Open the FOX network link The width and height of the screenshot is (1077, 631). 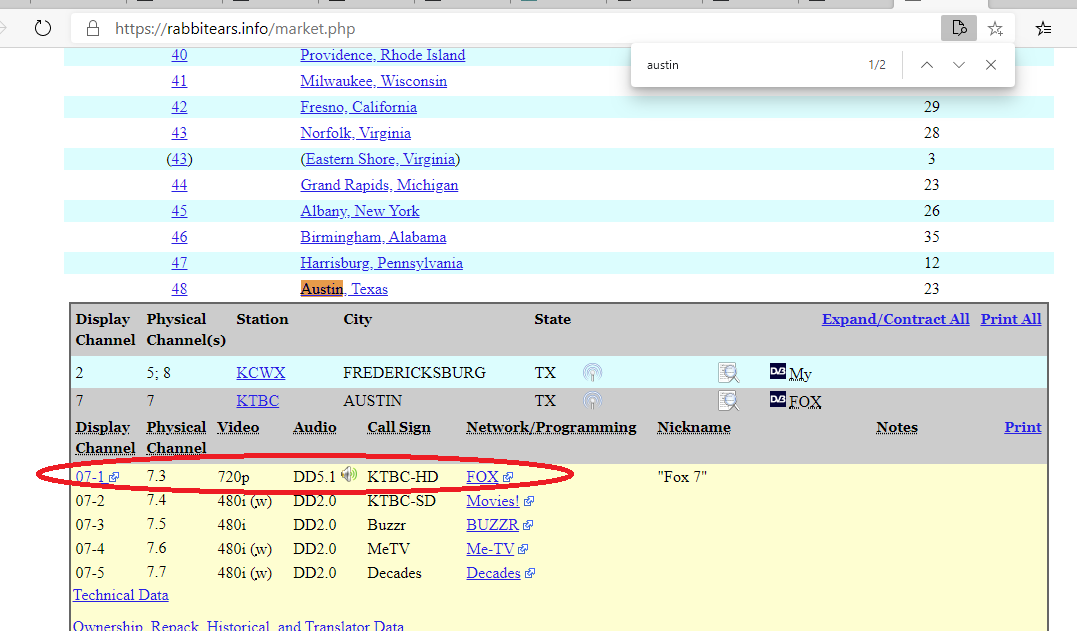tap(482, 477)
